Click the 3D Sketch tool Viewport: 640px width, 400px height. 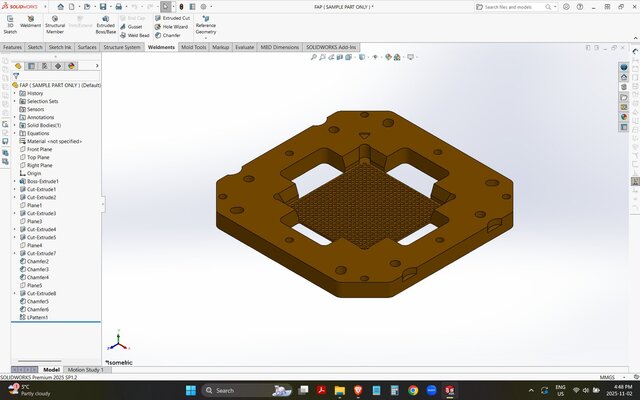10,23
